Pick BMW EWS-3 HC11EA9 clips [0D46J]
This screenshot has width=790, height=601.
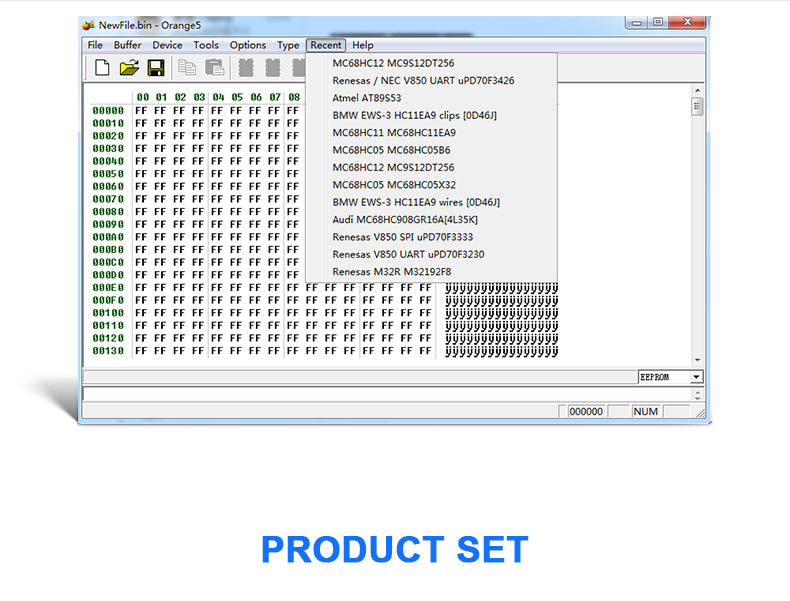[x=414, y=115]
